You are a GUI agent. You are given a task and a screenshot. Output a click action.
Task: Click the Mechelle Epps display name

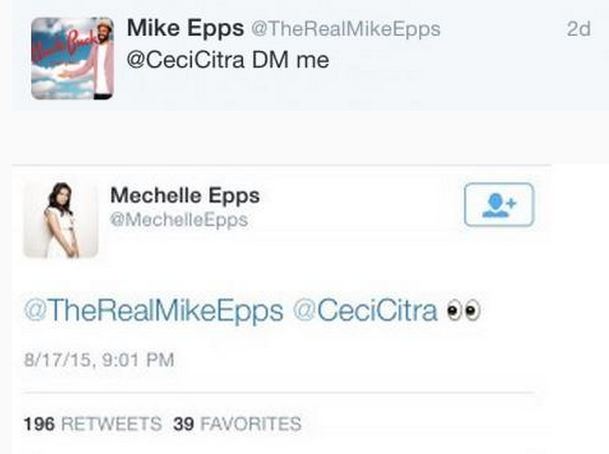pyautogui.click(x=185, y=195)
